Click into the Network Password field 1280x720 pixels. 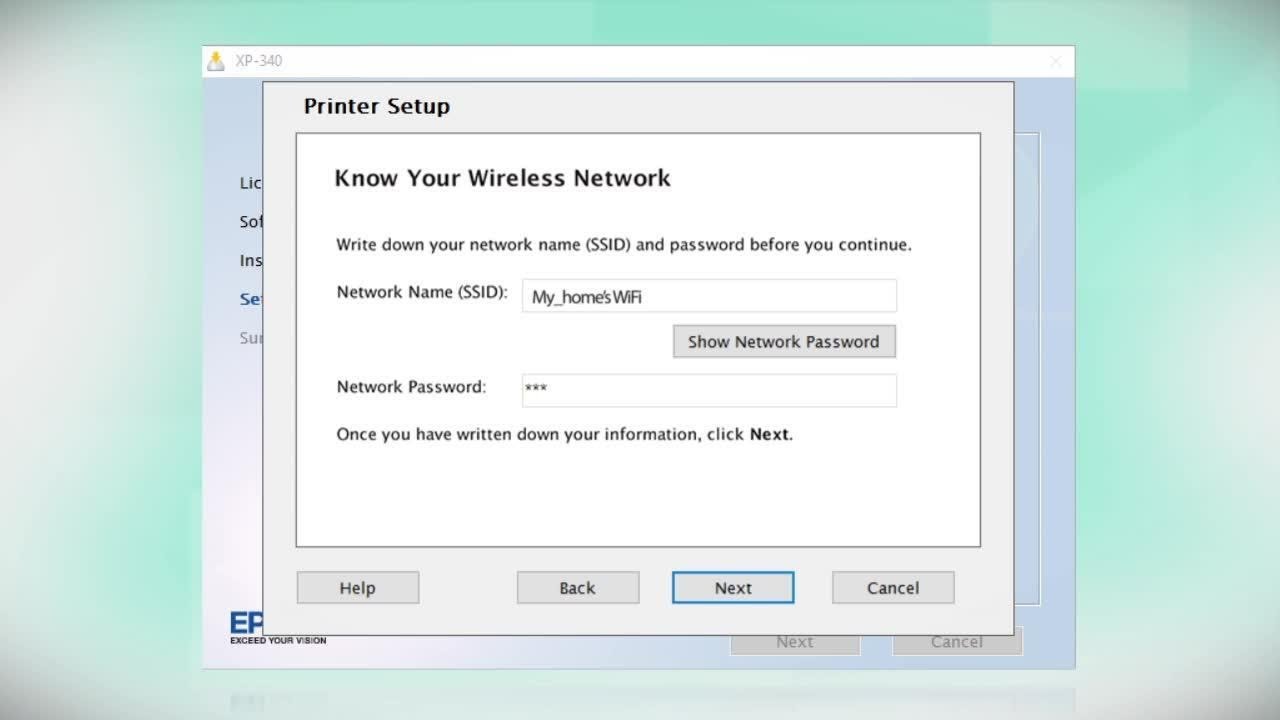[708, 390]
